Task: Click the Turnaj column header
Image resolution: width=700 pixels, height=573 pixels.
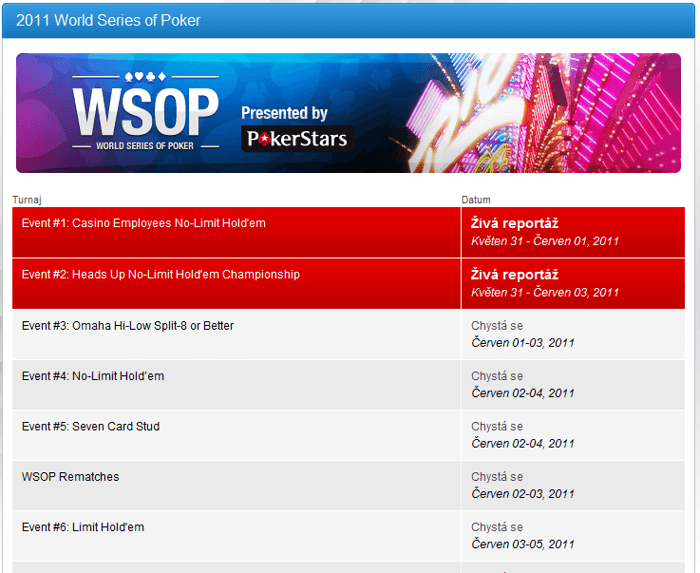Action: (x=27, y=199)
